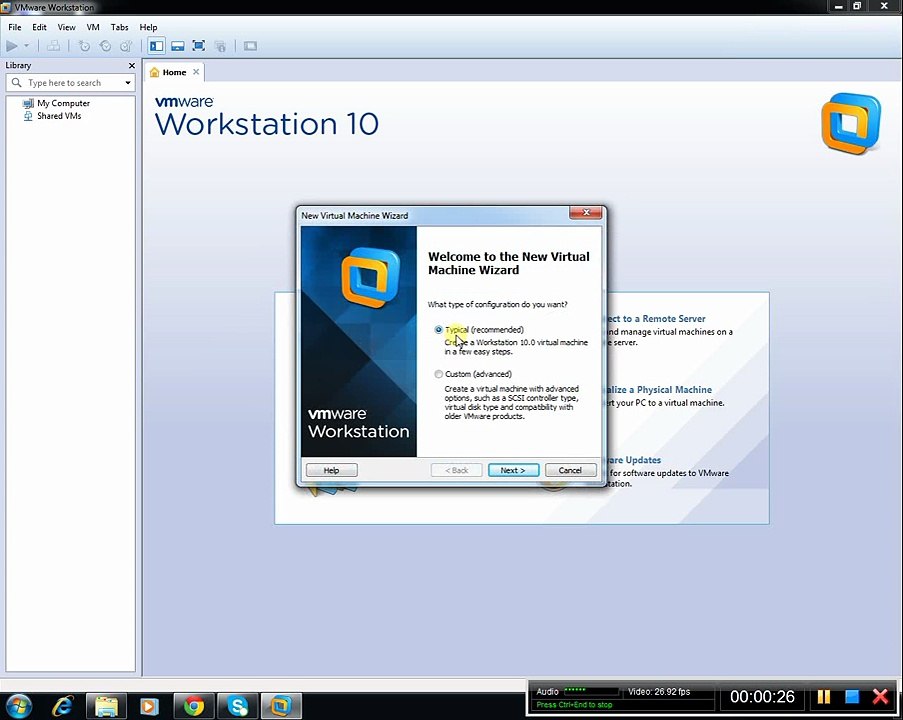Image resolution: width=903 pixels, height=720 pixels.
Task: Cancel recording with red X
Action: [881, 697]
